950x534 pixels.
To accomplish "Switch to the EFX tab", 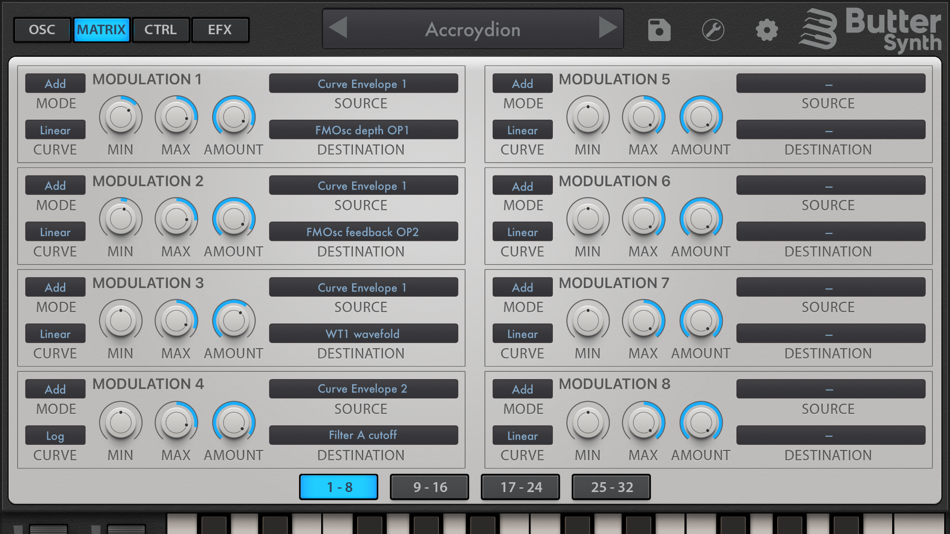I will click(220, 30).
